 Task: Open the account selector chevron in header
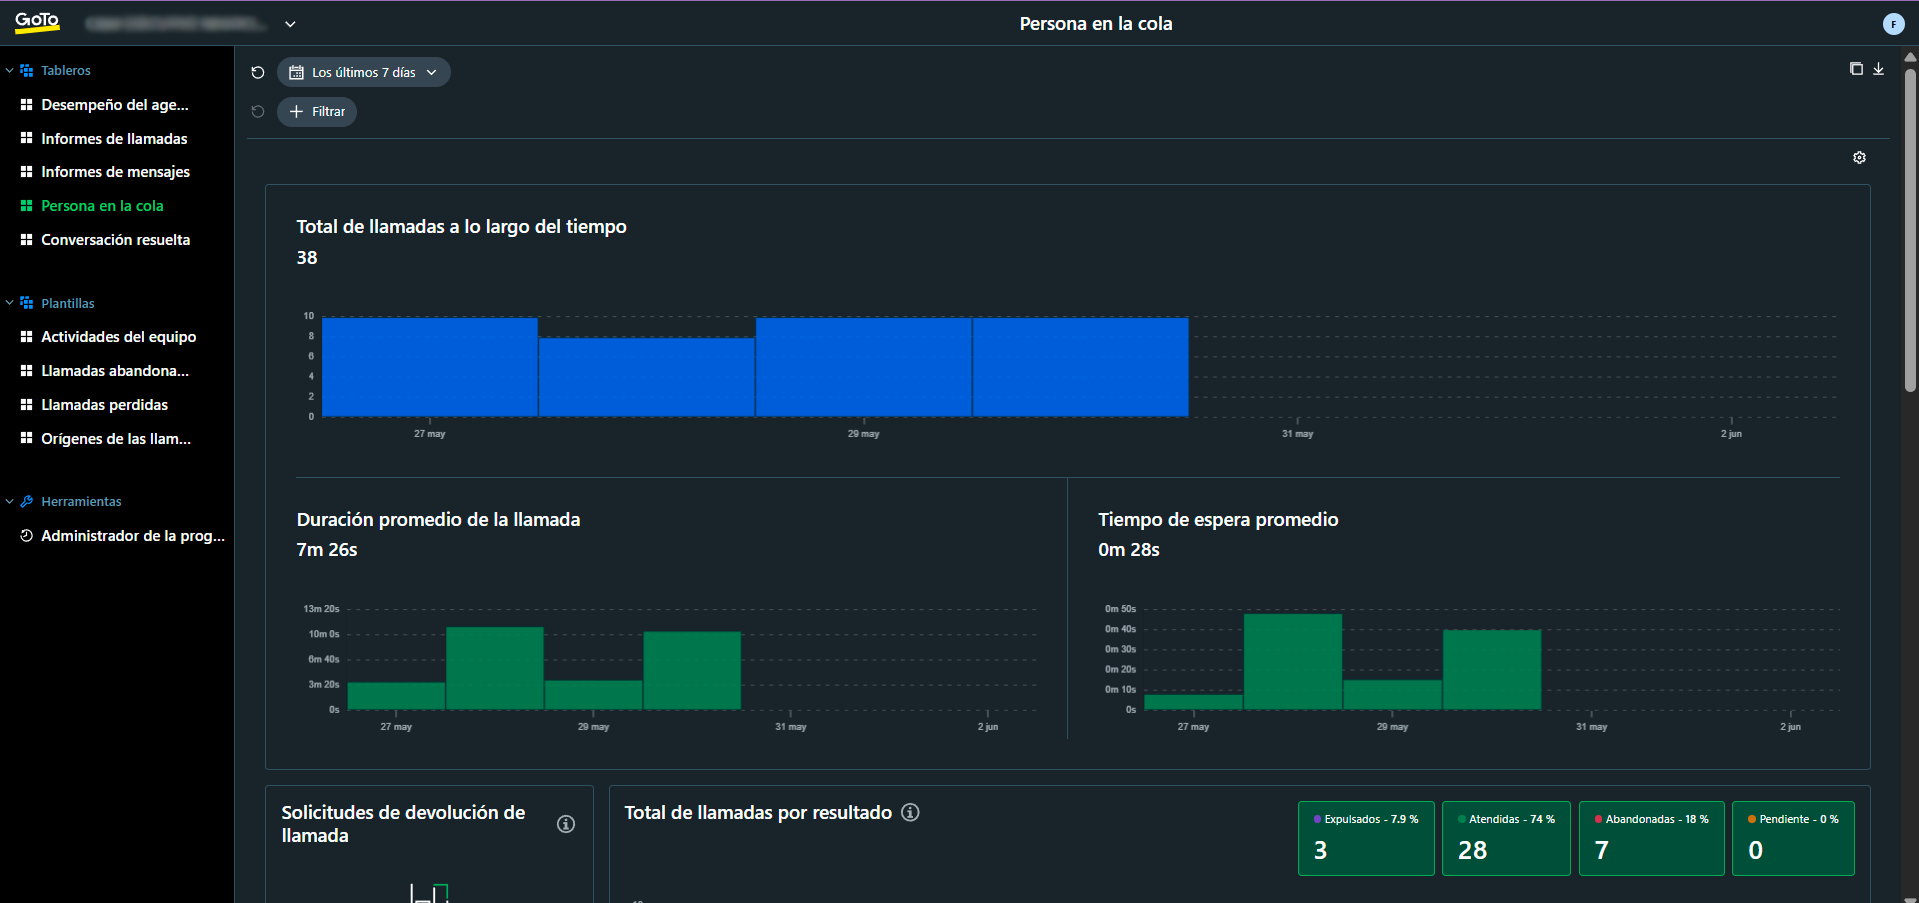point(290,24)
